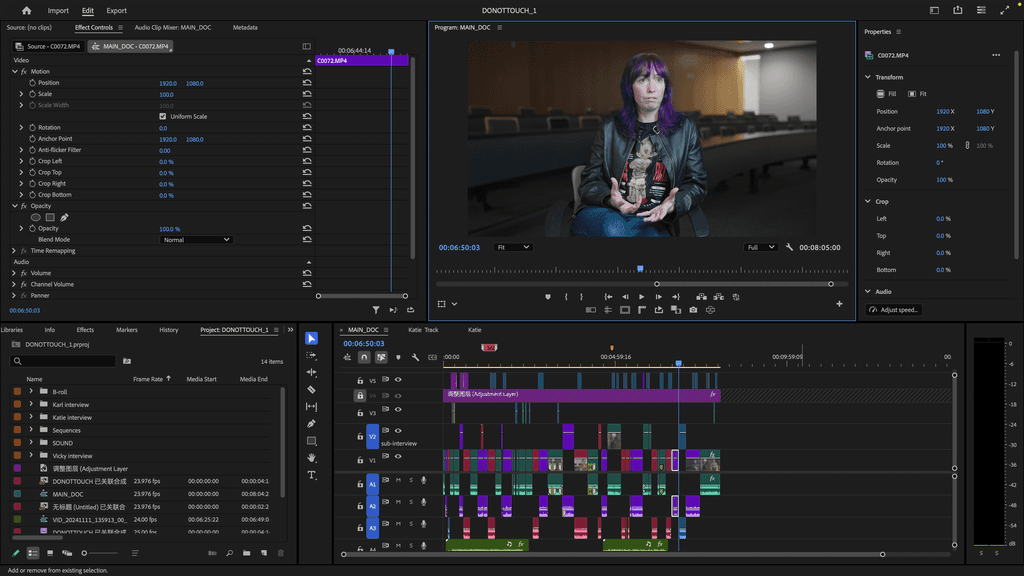Select the Pen tool in toolbar
The image size is (1024, 576).
click(x=312, y=424)
